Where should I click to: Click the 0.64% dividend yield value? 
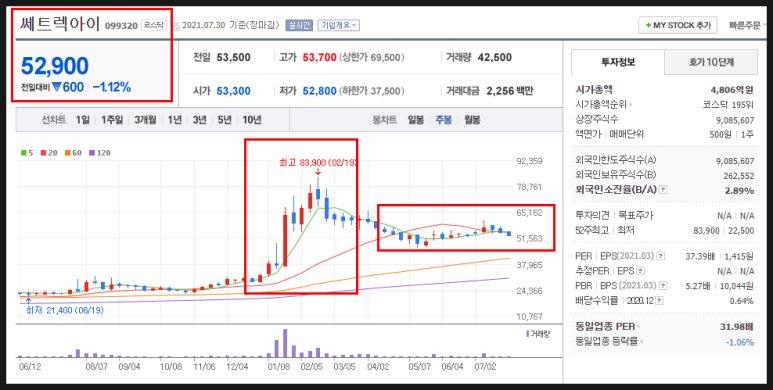pos(742,300)
